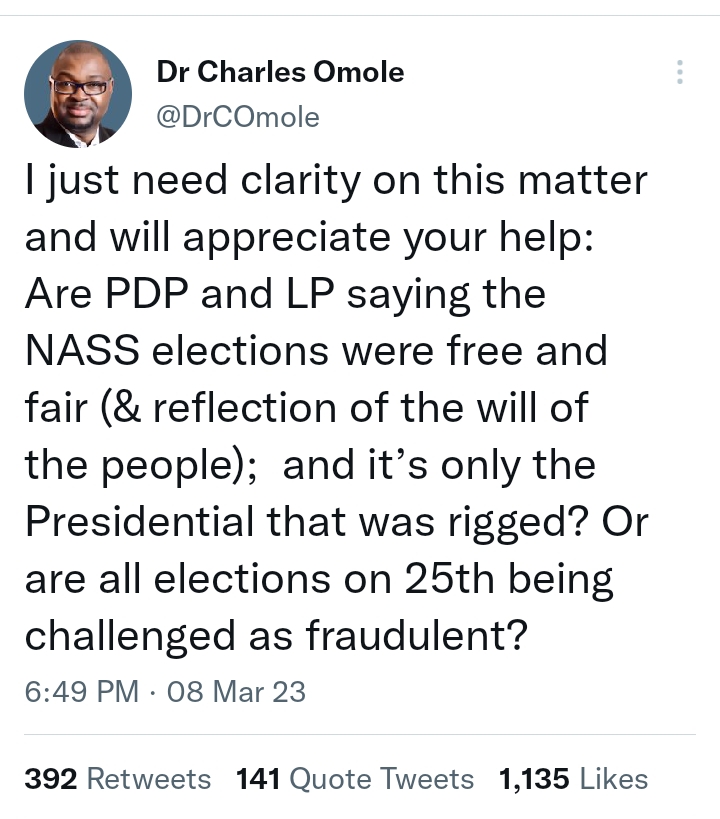
Task: Open the Dr Charles Omole display name
Action: [280, 72]
